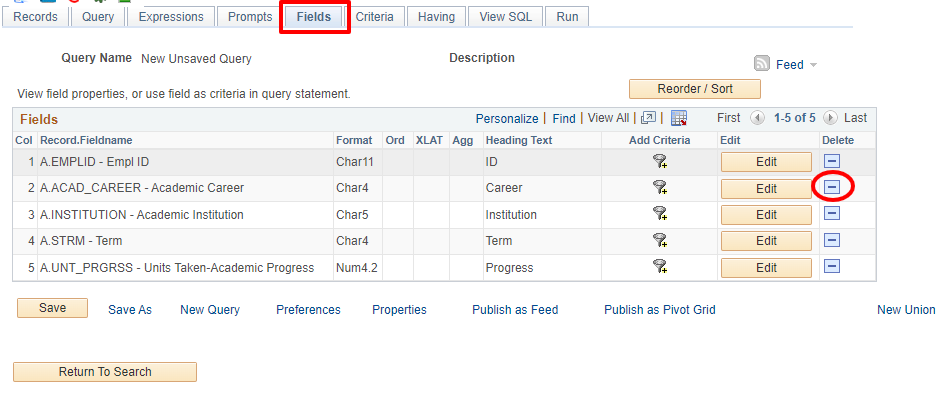Go to next rows arrow in Fields grid
Viewport: 946px width, 397px height.
click(x=830, y=118)
